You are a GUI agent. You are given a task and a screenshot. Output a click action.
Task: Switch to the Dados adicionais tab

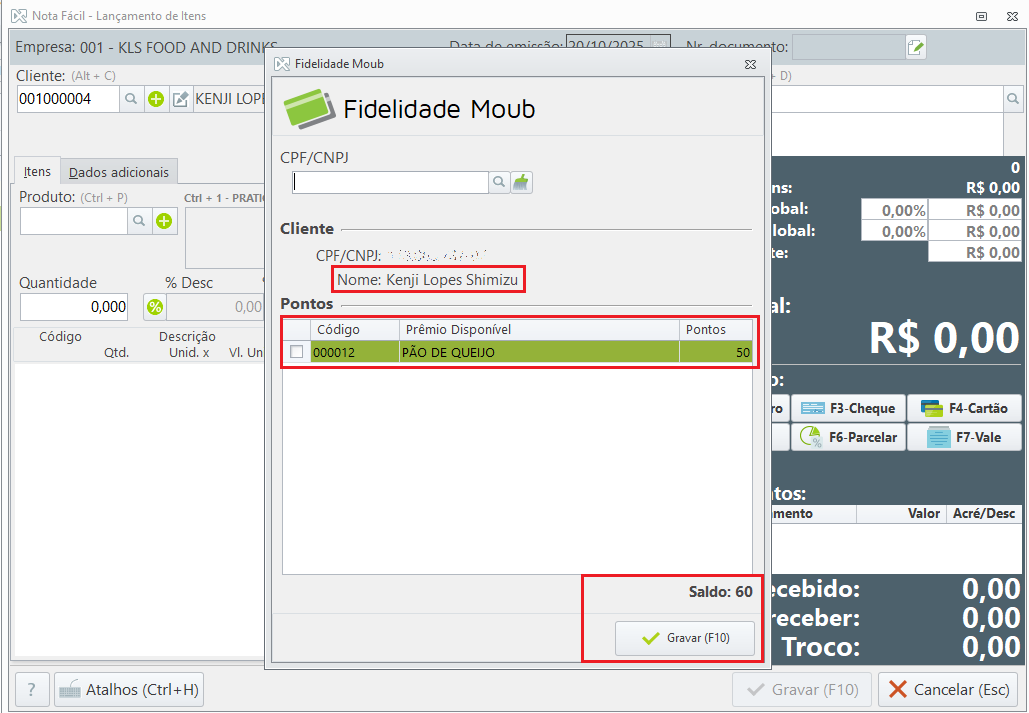pyautogui.click(x=119, y=172)
